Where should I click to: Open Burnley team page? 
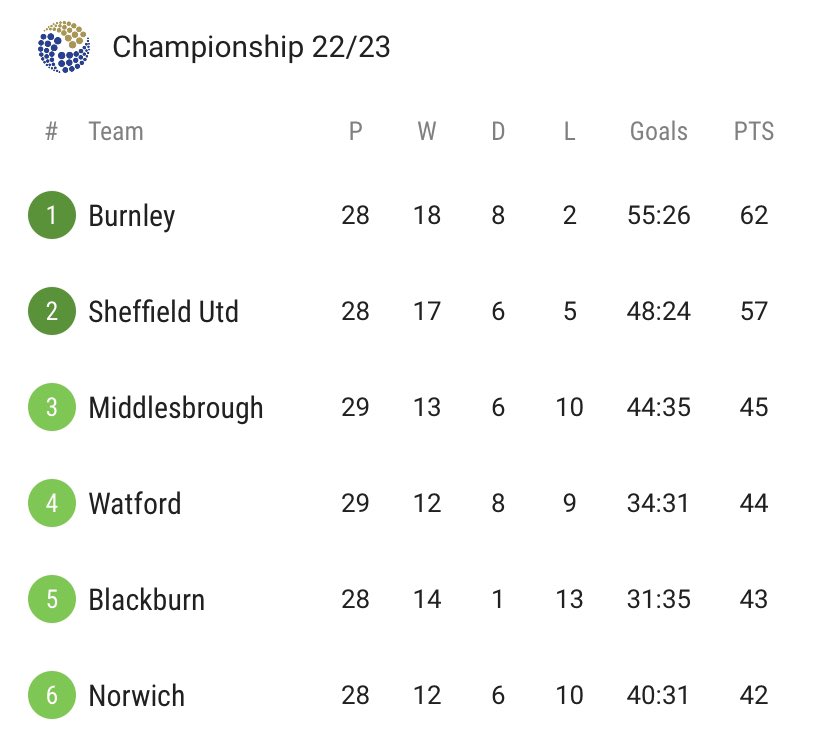pyautogui.click(x=131, y=217)
